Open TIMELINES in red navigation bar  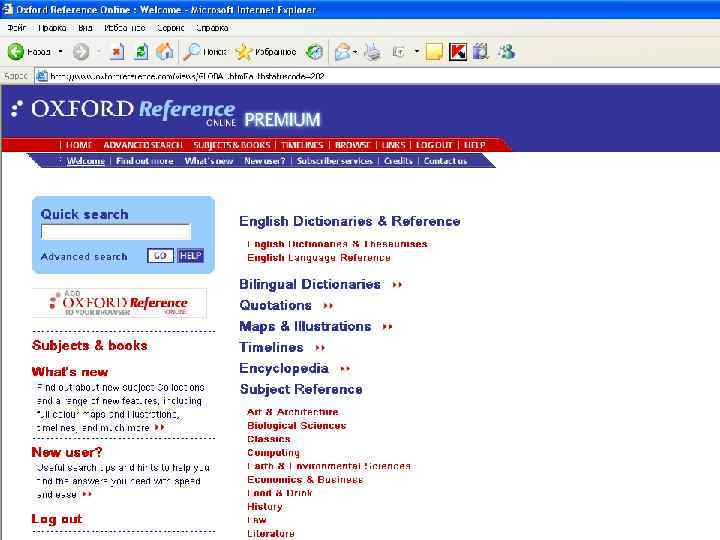(x=302, y=145)
